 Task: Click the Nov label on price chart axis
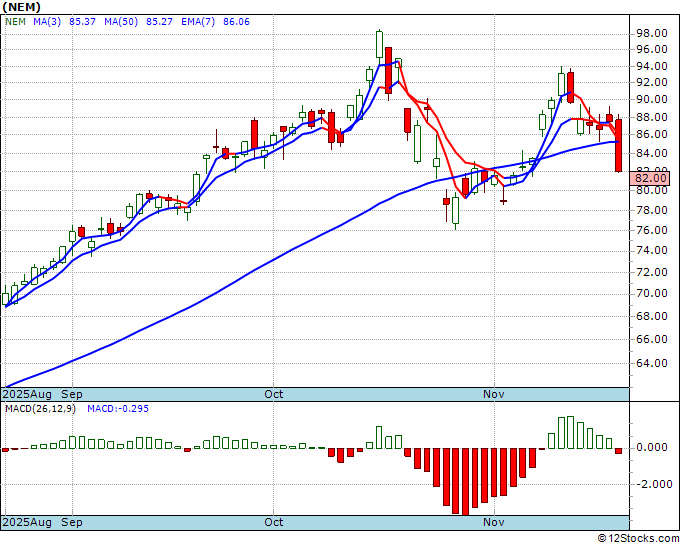point(494,394)
